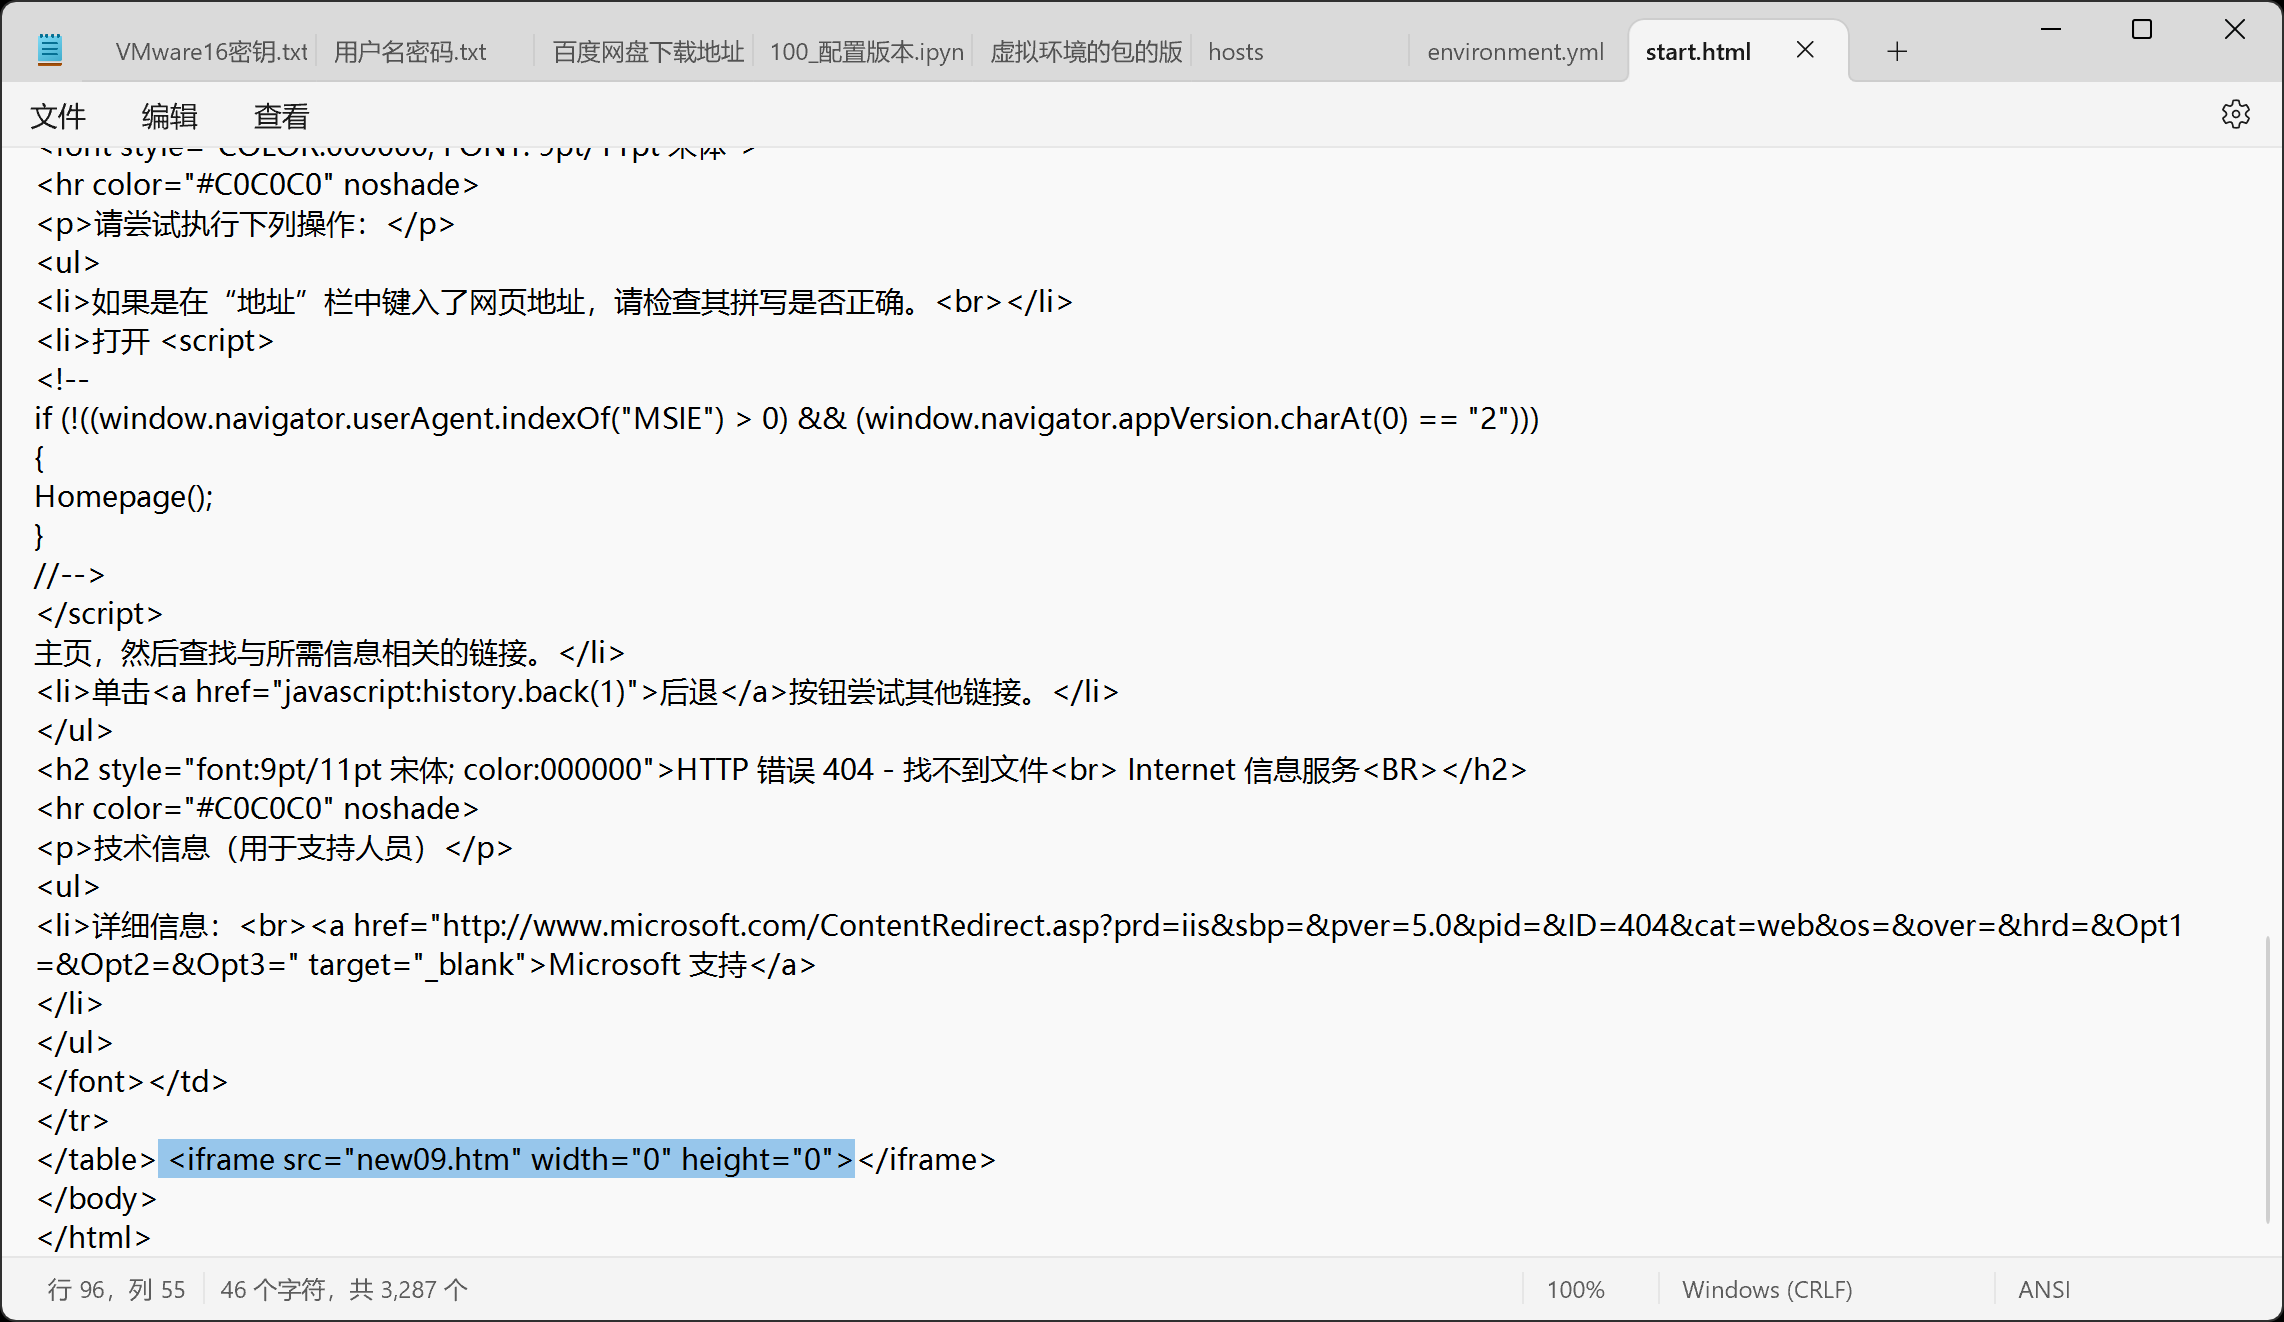The width and height of the screenshot is (2284, 1322).
Task: Switch to 用户名密码.txt tab
Action: pyautogui.click(x=410, y=52)
